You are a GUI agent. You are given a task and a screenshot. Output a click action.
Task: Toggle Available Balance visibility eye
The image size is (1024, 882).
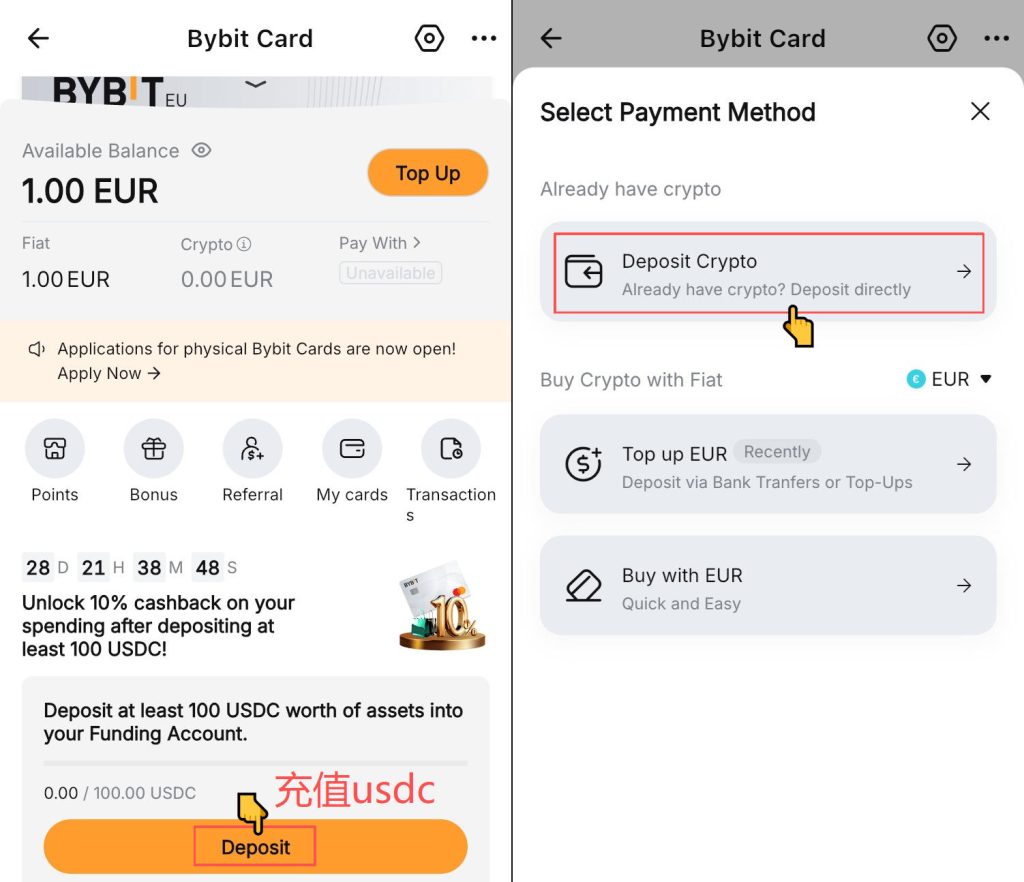(201, 151)
